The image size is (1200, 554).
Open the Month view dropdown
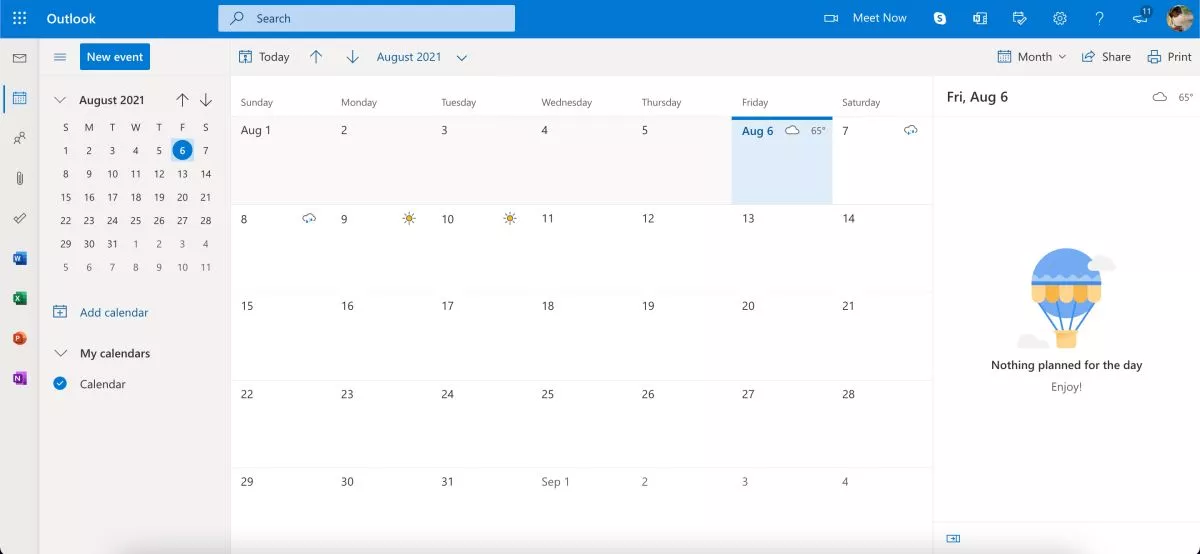coord(1032,57)
